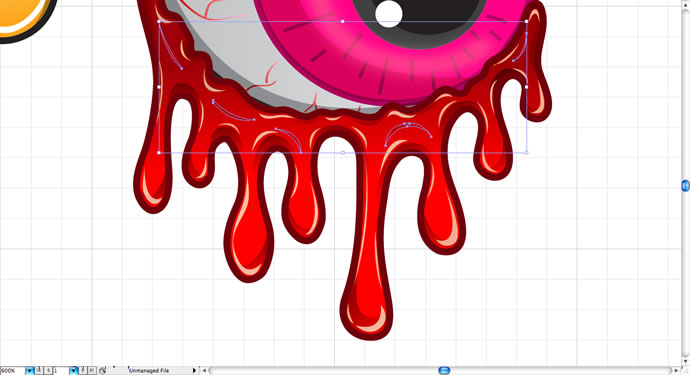Go to the first artboard button
This screenshot has width=690, height=375.
click(39, 371)
